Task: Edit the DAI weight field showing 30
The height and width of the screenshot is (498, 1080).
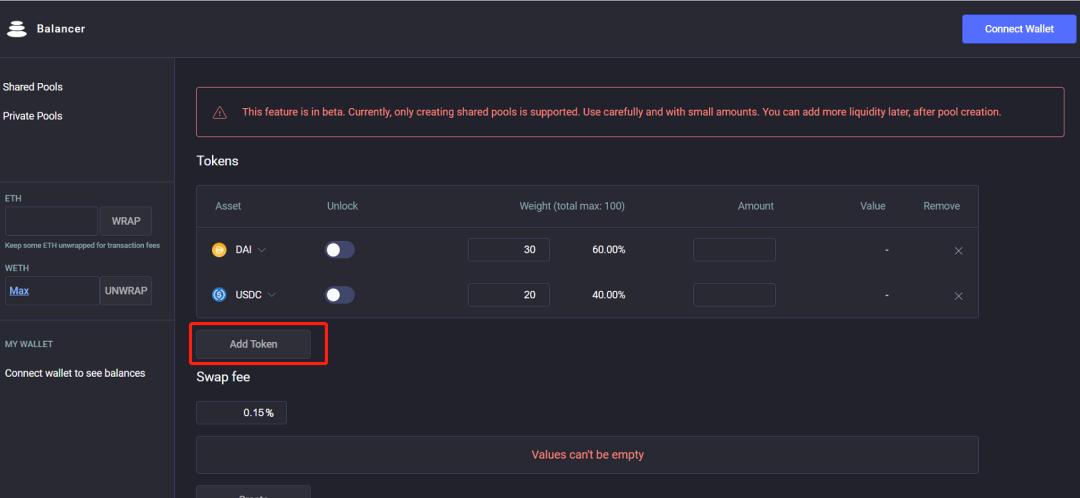Action: tap(508, 250)
